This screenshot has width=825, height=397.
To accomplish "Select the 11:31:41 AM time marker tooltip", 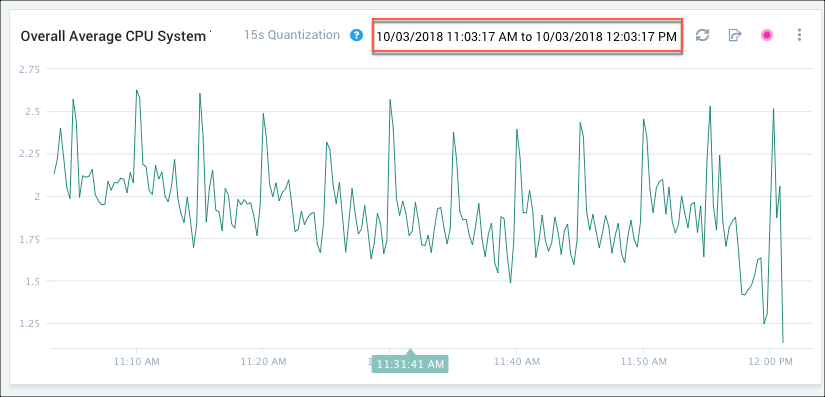I will pyautogui.click(x=410, y=364).
